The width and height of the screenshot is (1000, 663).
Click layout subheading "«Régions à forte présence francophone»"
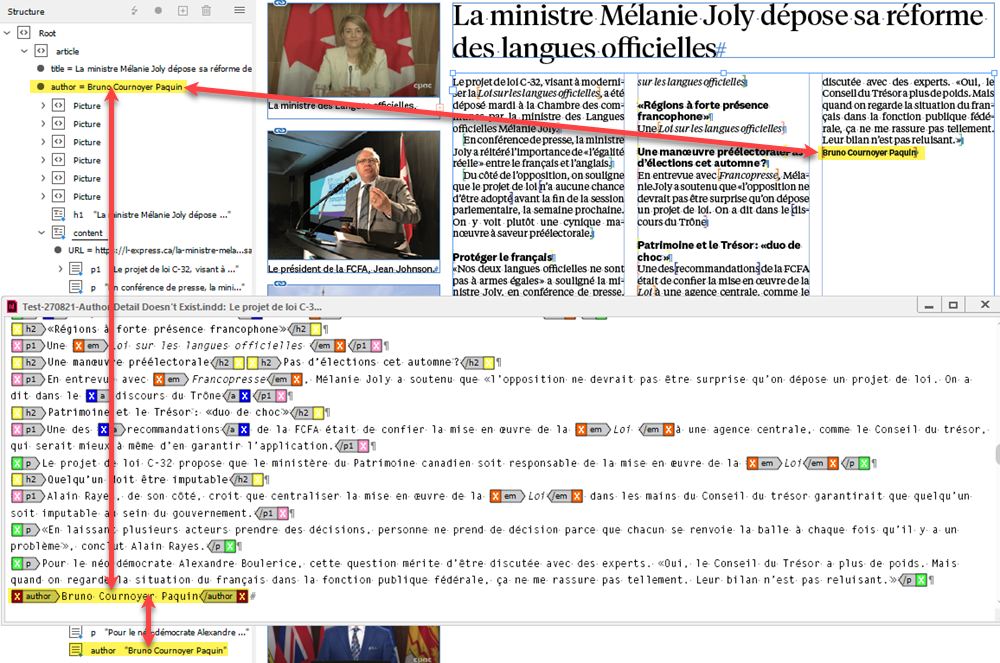coord(703,110)
